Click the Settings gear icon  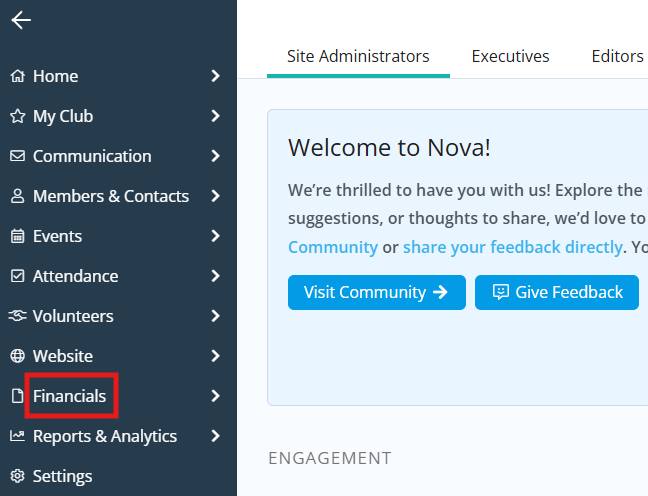click(x=17, y=476)
